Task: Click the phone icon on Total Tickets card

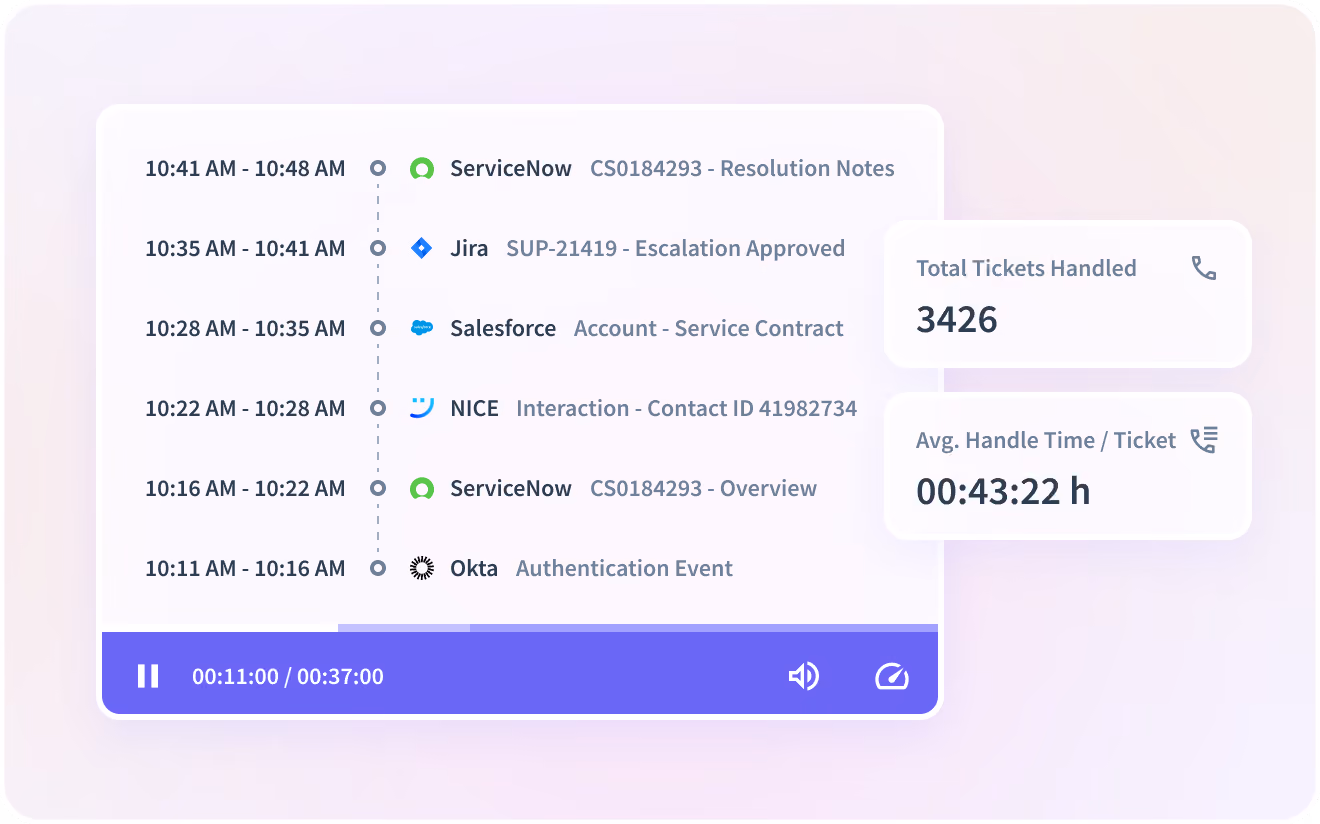Action: click(x=1204, y=268)
